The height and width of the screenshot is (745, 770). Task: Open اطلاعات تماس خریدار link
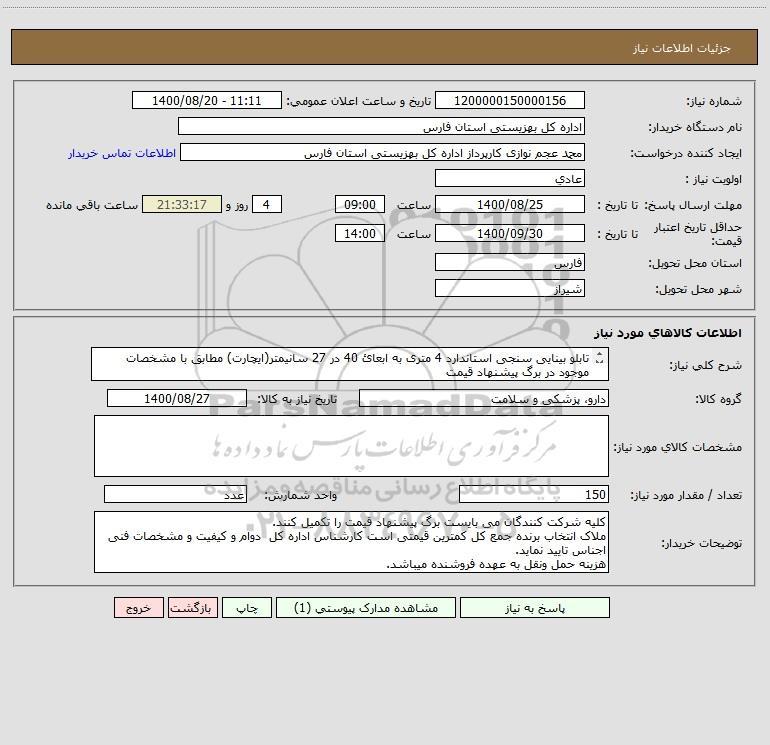122,153
